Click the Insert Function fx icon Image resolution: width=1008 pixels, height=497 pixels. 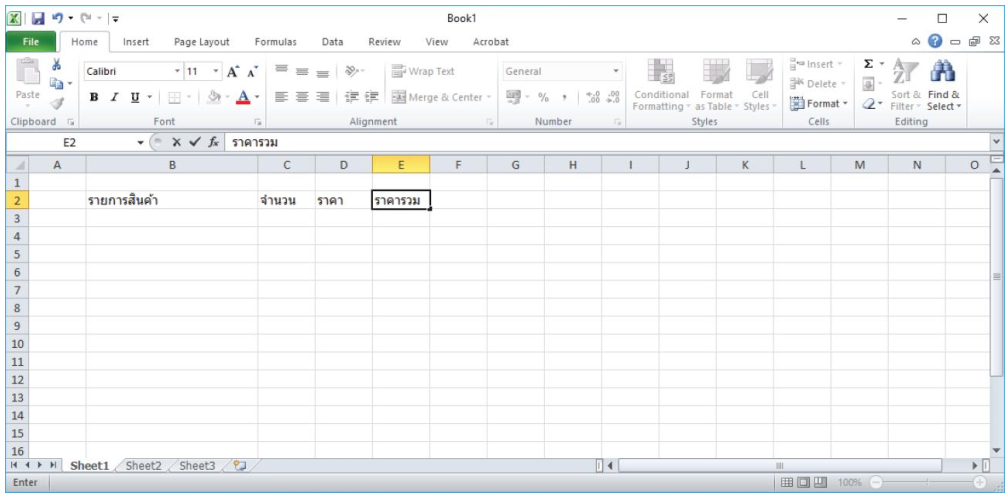pyautogui.click(x=213, y=143)
